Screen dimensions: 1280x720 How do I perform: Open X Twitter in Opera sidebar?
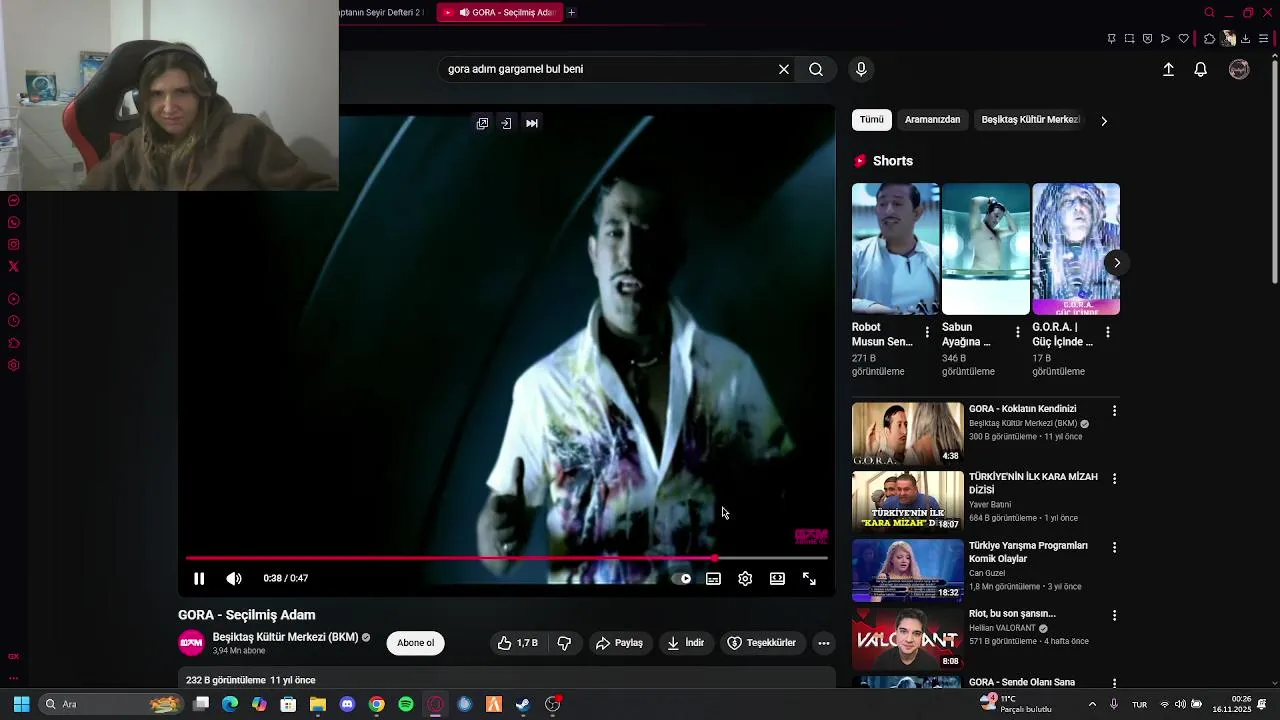14,266
